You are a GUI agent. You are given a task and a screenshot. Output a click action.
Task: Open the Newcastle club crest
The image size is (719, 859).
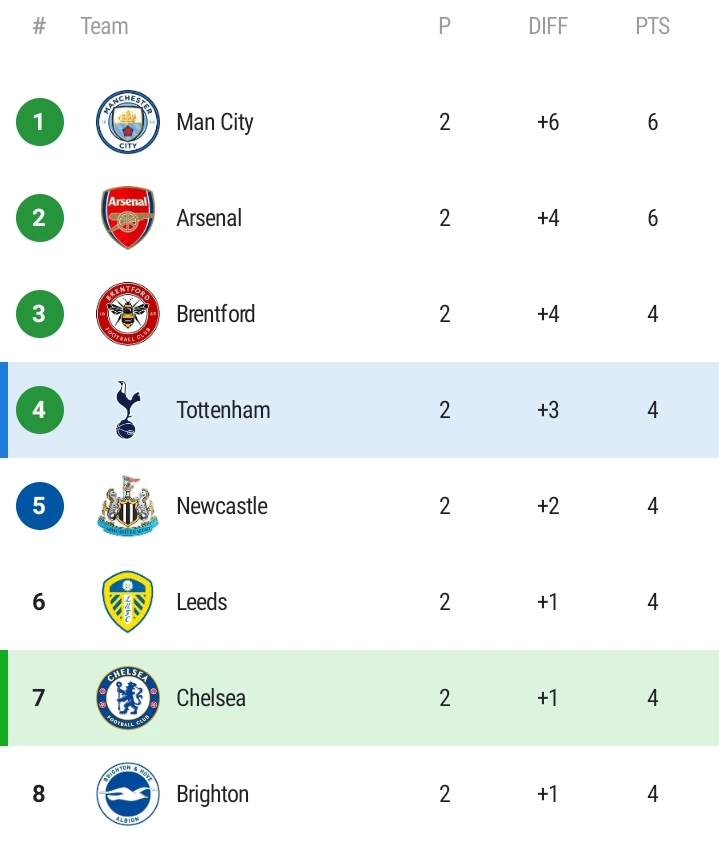click(x=127, y=506)
